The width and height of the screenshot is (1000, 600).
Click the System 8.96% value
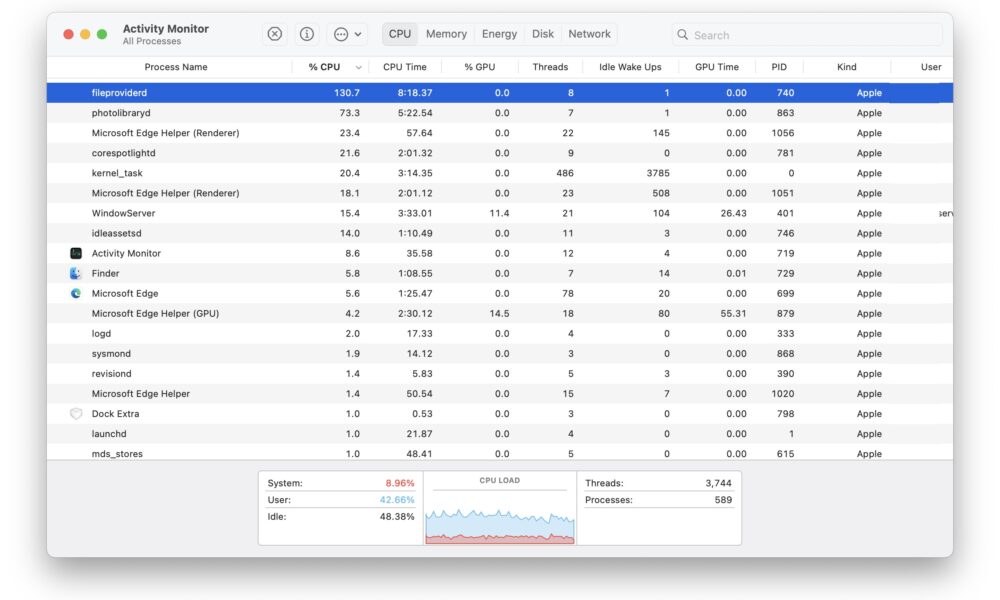coord(399,483)
